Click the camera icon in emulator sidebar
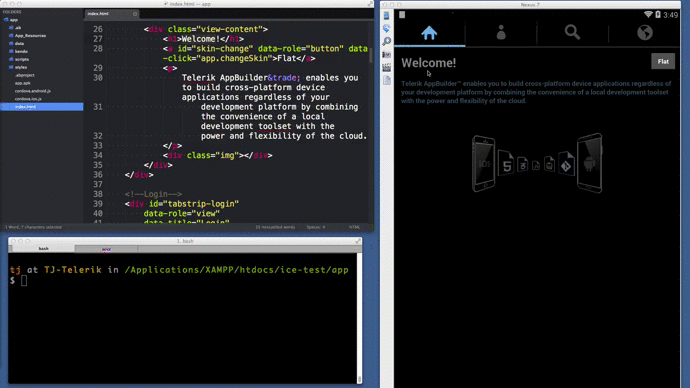690x388 pixels. [x=386, y=55]
